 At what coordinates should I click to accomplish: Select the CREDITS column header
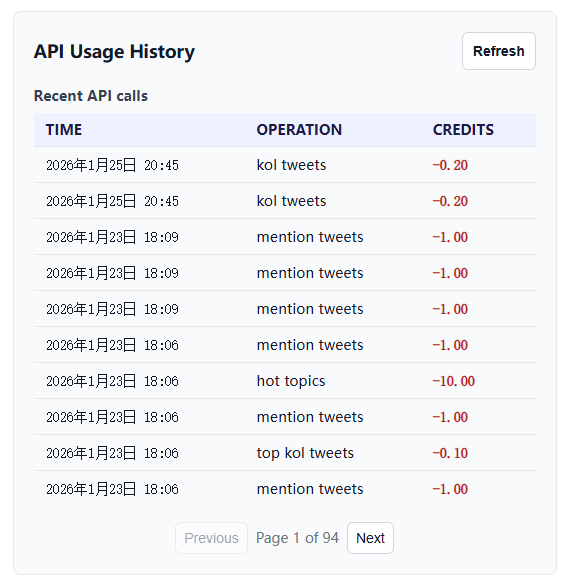coord(463,130)
